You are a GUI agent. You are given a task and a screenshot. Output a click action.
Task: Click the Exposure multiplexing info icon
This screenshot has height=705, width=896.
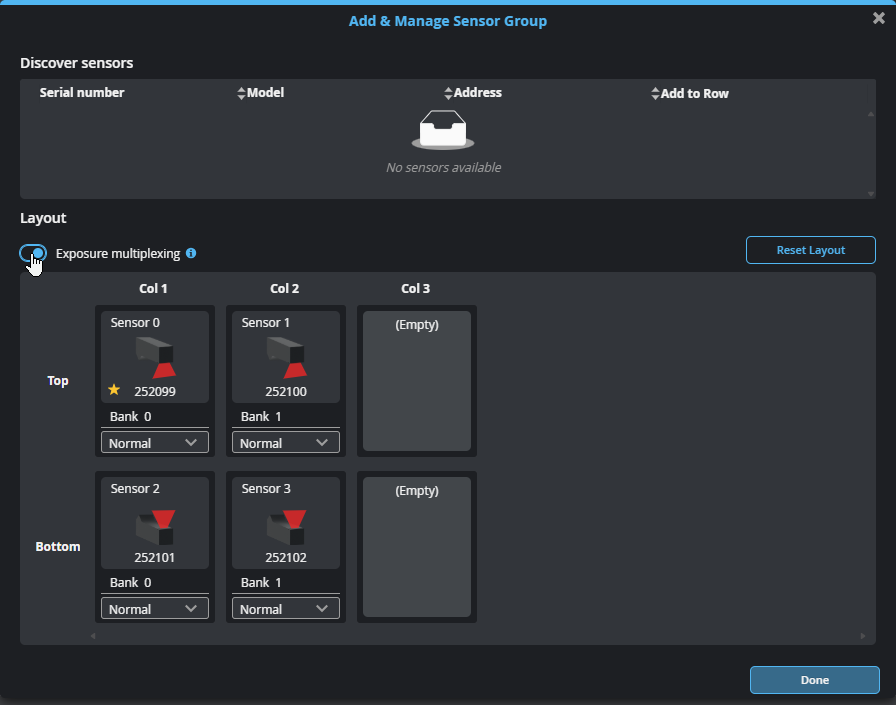pos(191,253)
